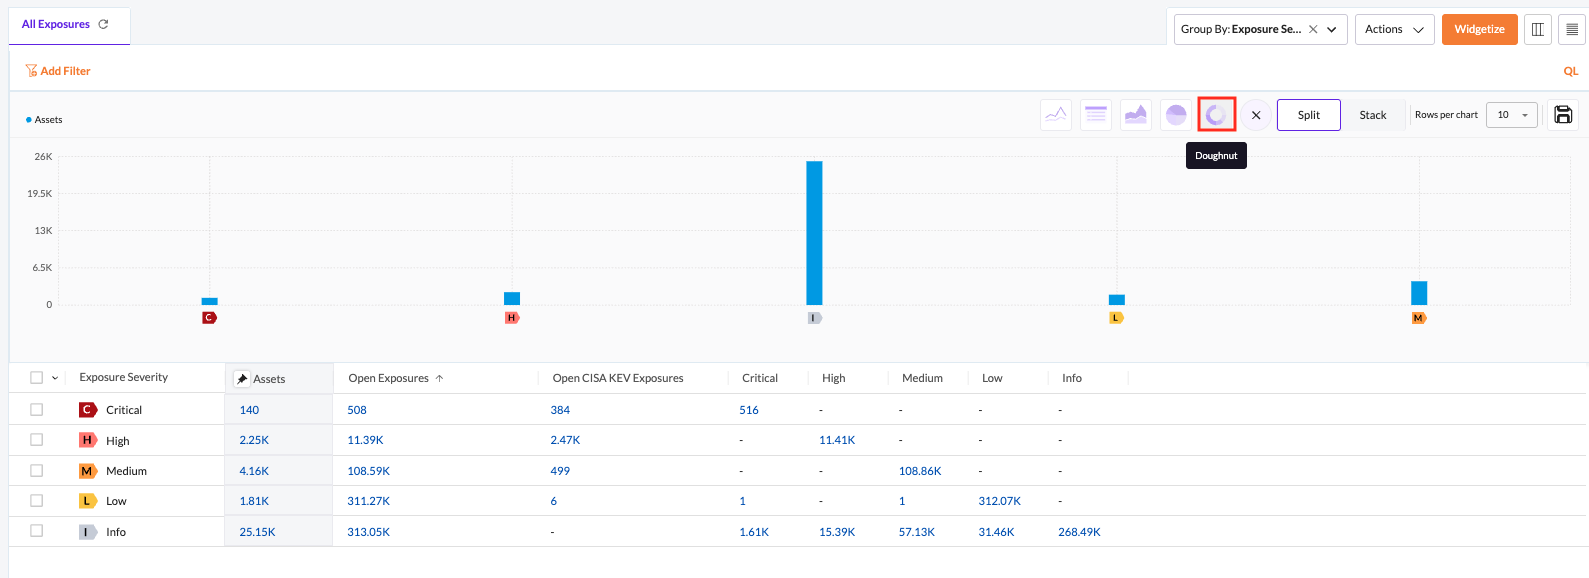This screenshot has height=578, width=1589.
Task: Check the Critical row checkbox
Action: coord(36,409)
